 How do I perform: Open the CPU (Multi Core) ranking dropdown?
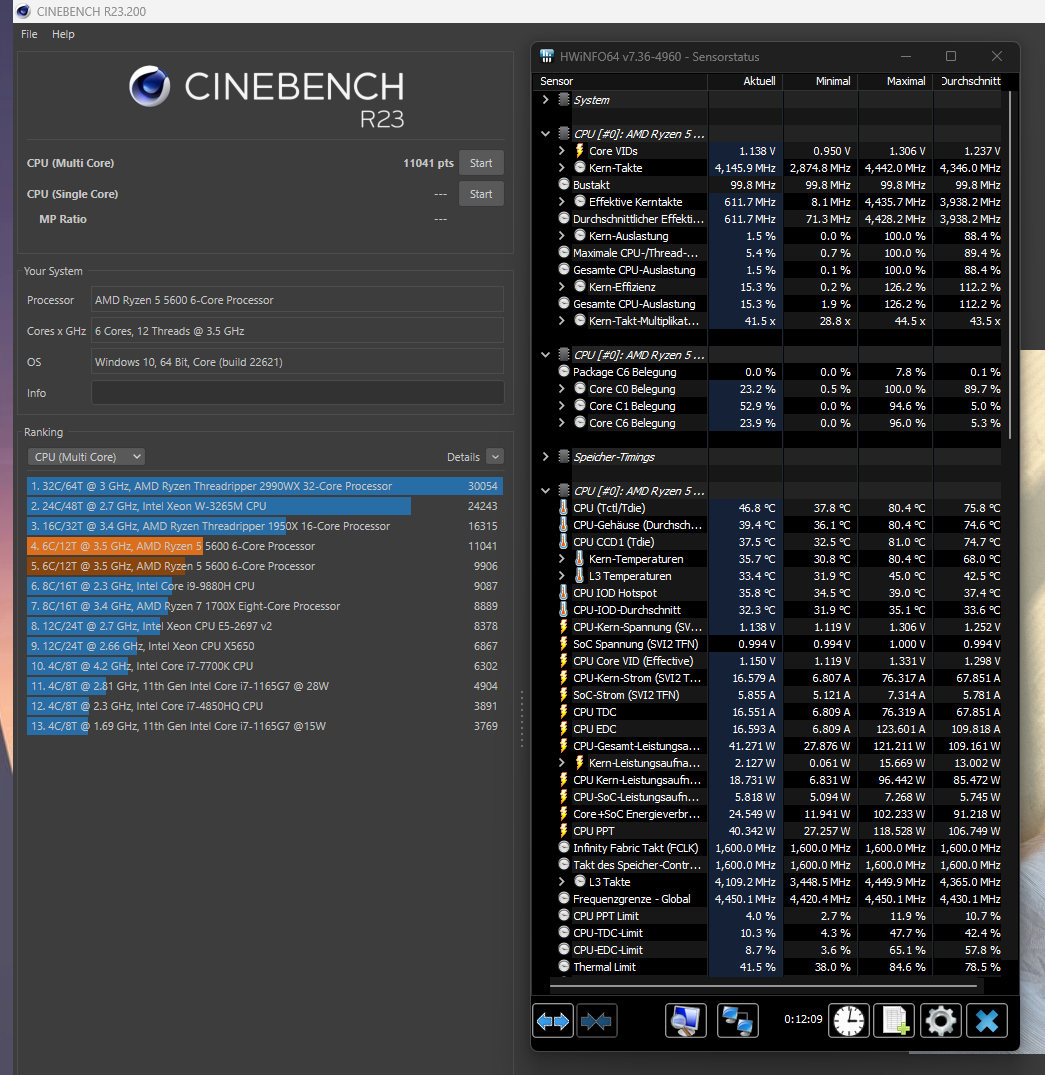point(86,457)
